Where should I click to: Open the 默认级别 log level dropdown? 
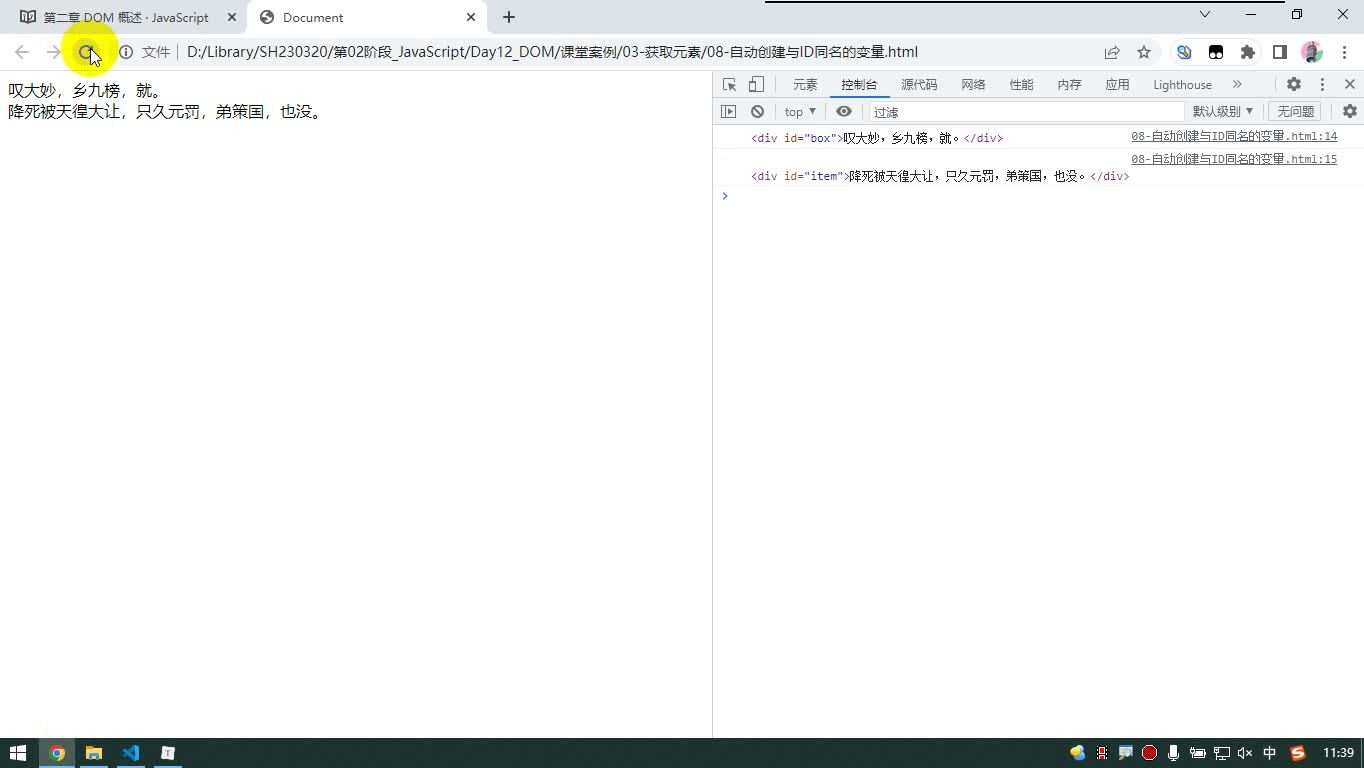coord(1223,112)
